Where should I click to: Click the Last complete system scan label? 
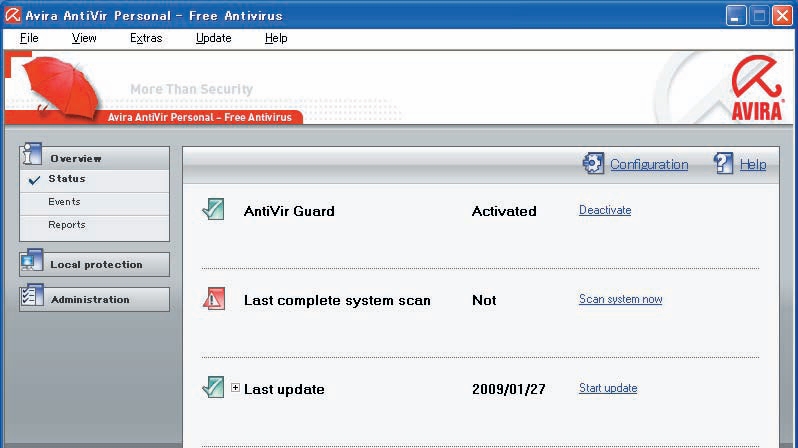pyautogui.click(x=337, y=300)
